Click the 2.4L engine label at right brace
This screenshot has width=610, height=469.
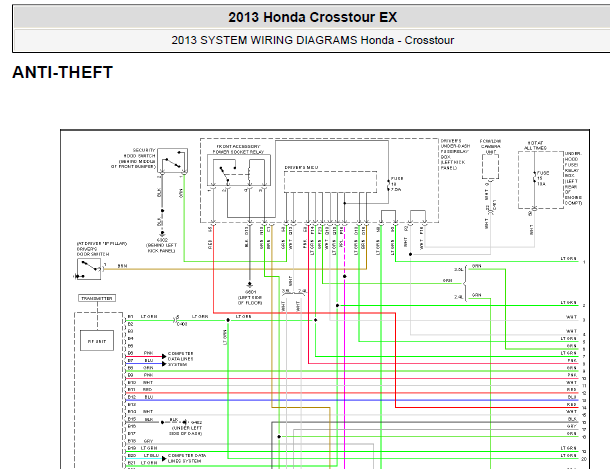(x=459, y=297)
